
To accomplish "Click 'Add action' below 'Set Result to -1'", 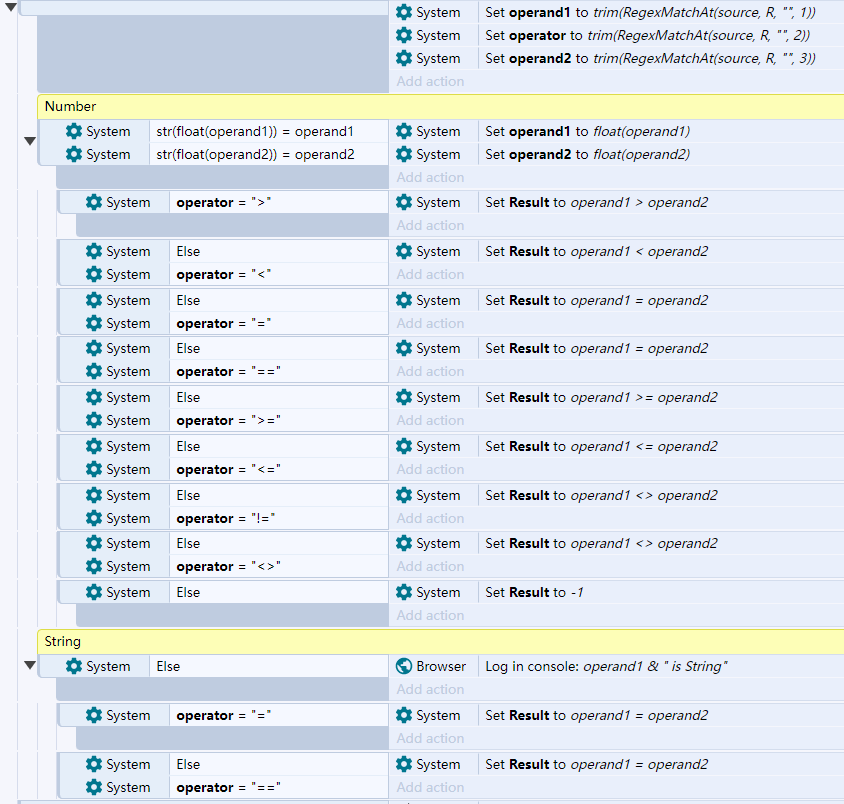I will [430, 615].
